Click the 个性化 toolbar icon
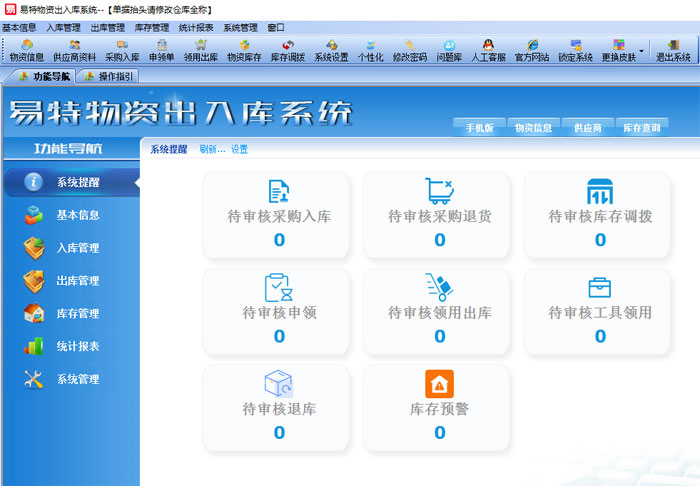Image resolution: width=700 pixels, height=486 pixels. pos(371,50)
